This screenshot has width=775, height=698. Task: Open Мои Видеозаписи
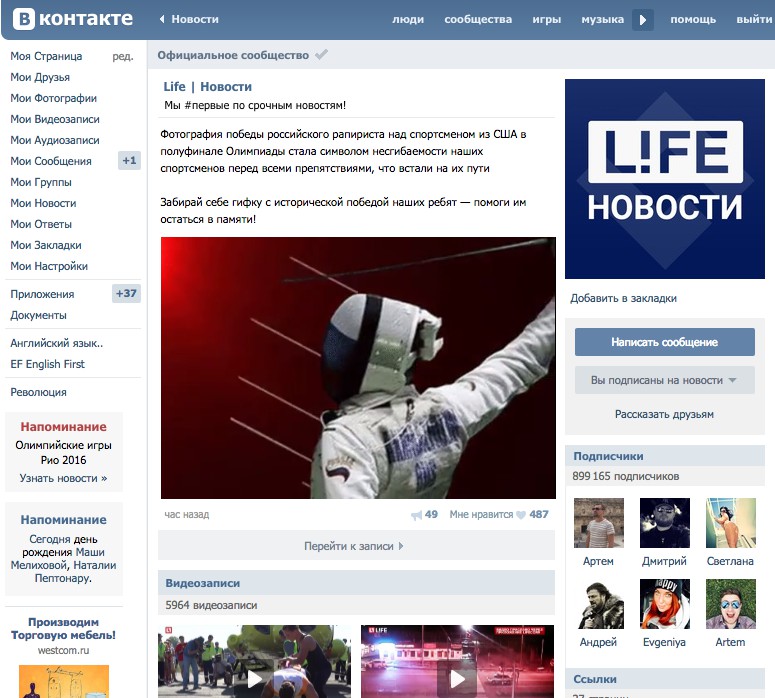pyautogui.click(x=55, y=119)
